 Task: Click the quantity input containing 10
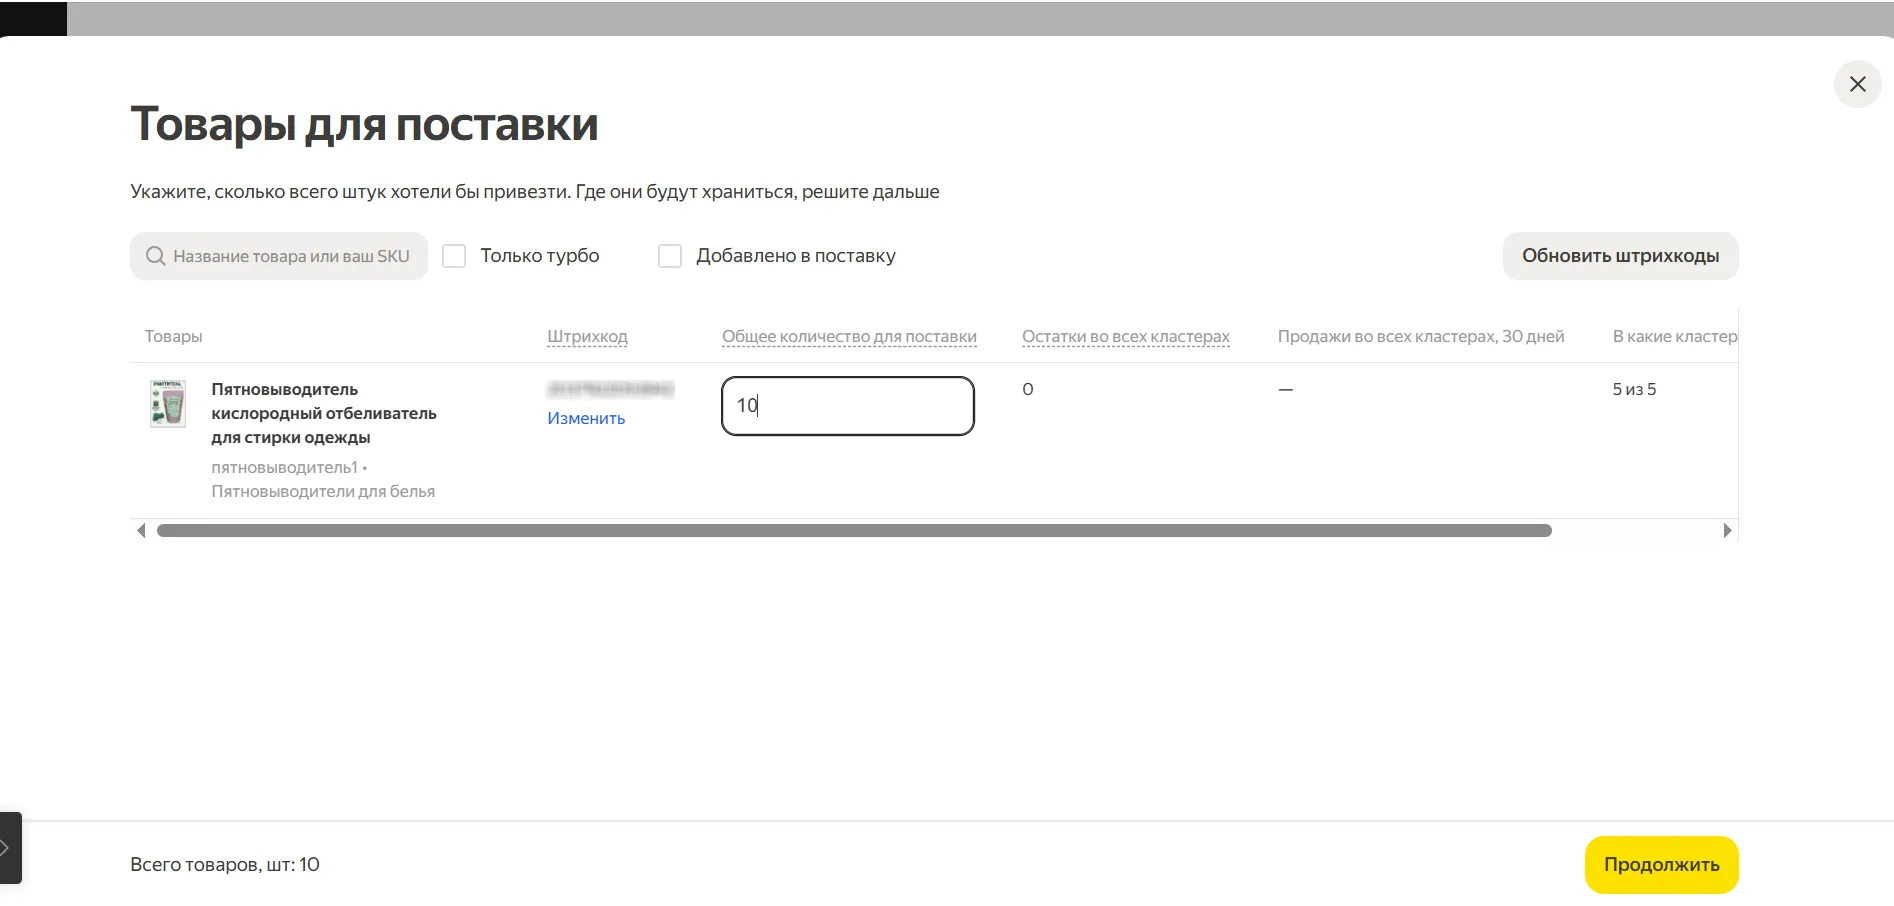tap(847, 405)
